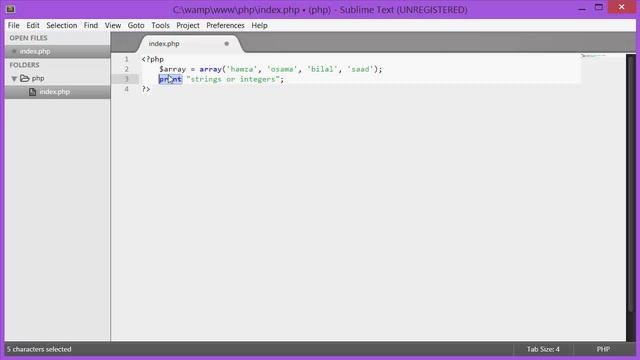
Task: Click line number 4 in gutter
Action: (x=127, y=89)
